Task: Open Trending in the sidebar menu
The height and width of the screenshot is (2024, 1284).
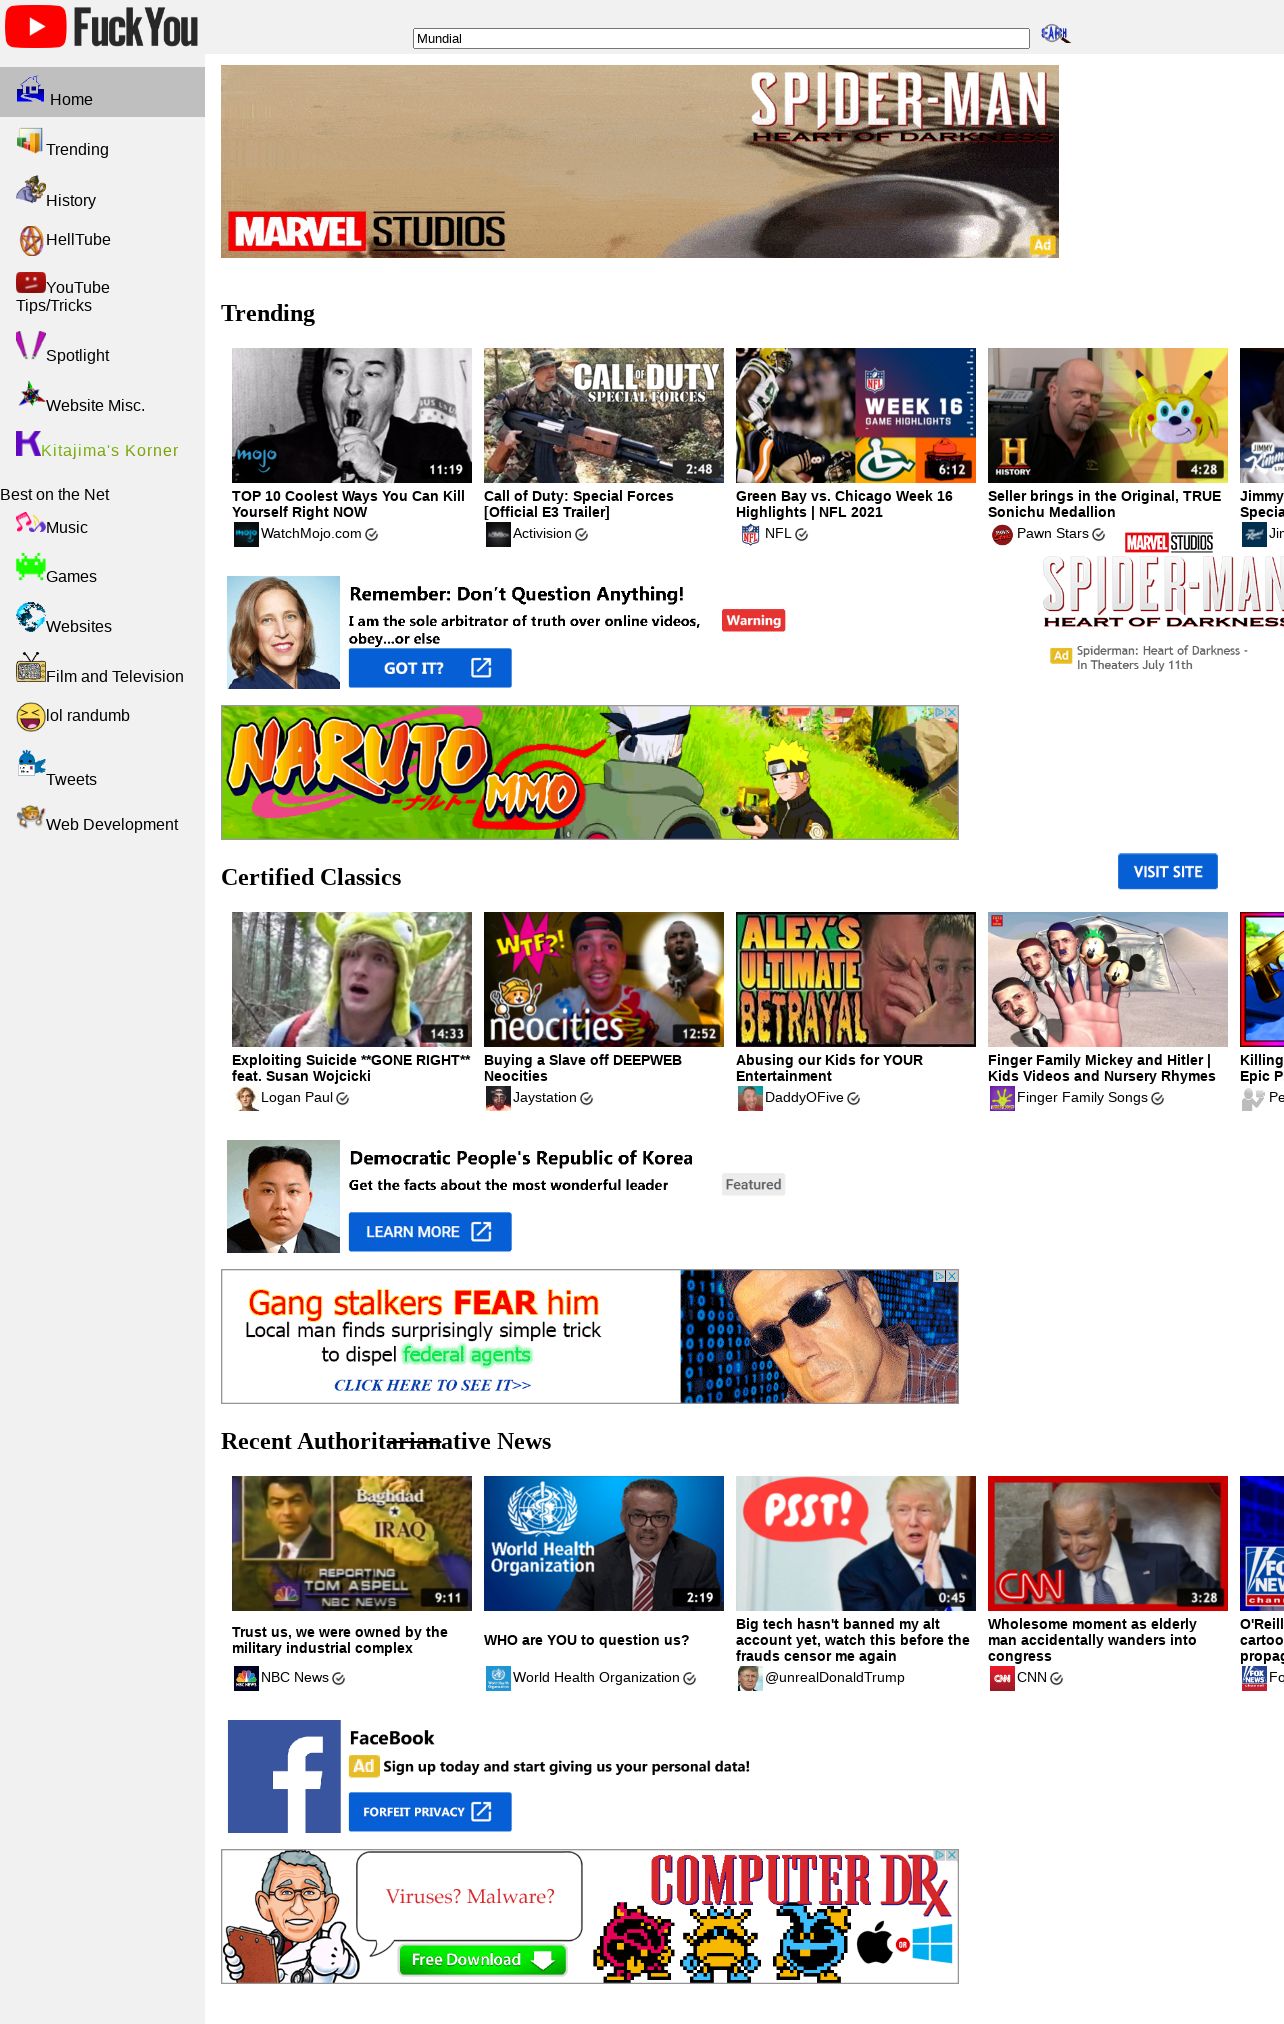Action: coord(78,150)
